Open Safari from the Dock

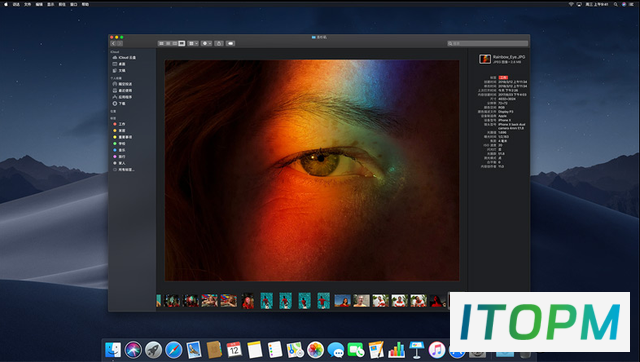[x=173, y=350]
